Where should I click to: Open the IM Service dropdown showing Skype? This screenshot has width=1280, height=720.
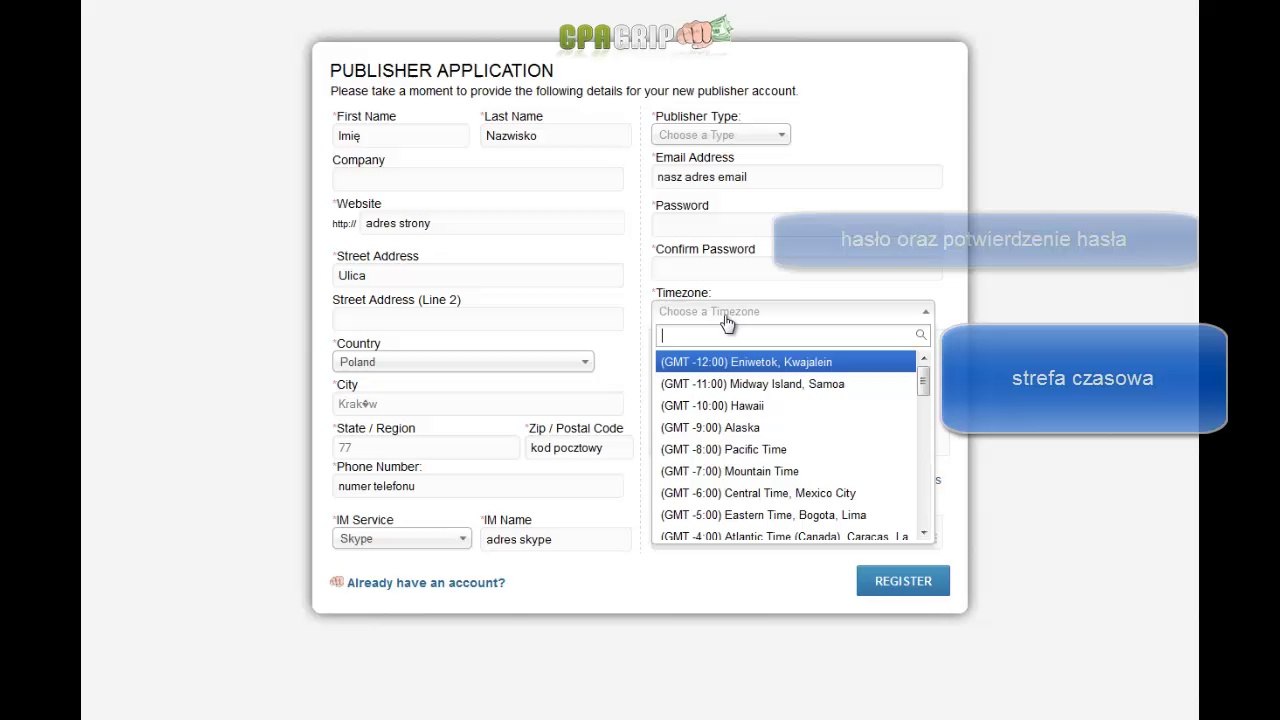click(x=401, y=539)
